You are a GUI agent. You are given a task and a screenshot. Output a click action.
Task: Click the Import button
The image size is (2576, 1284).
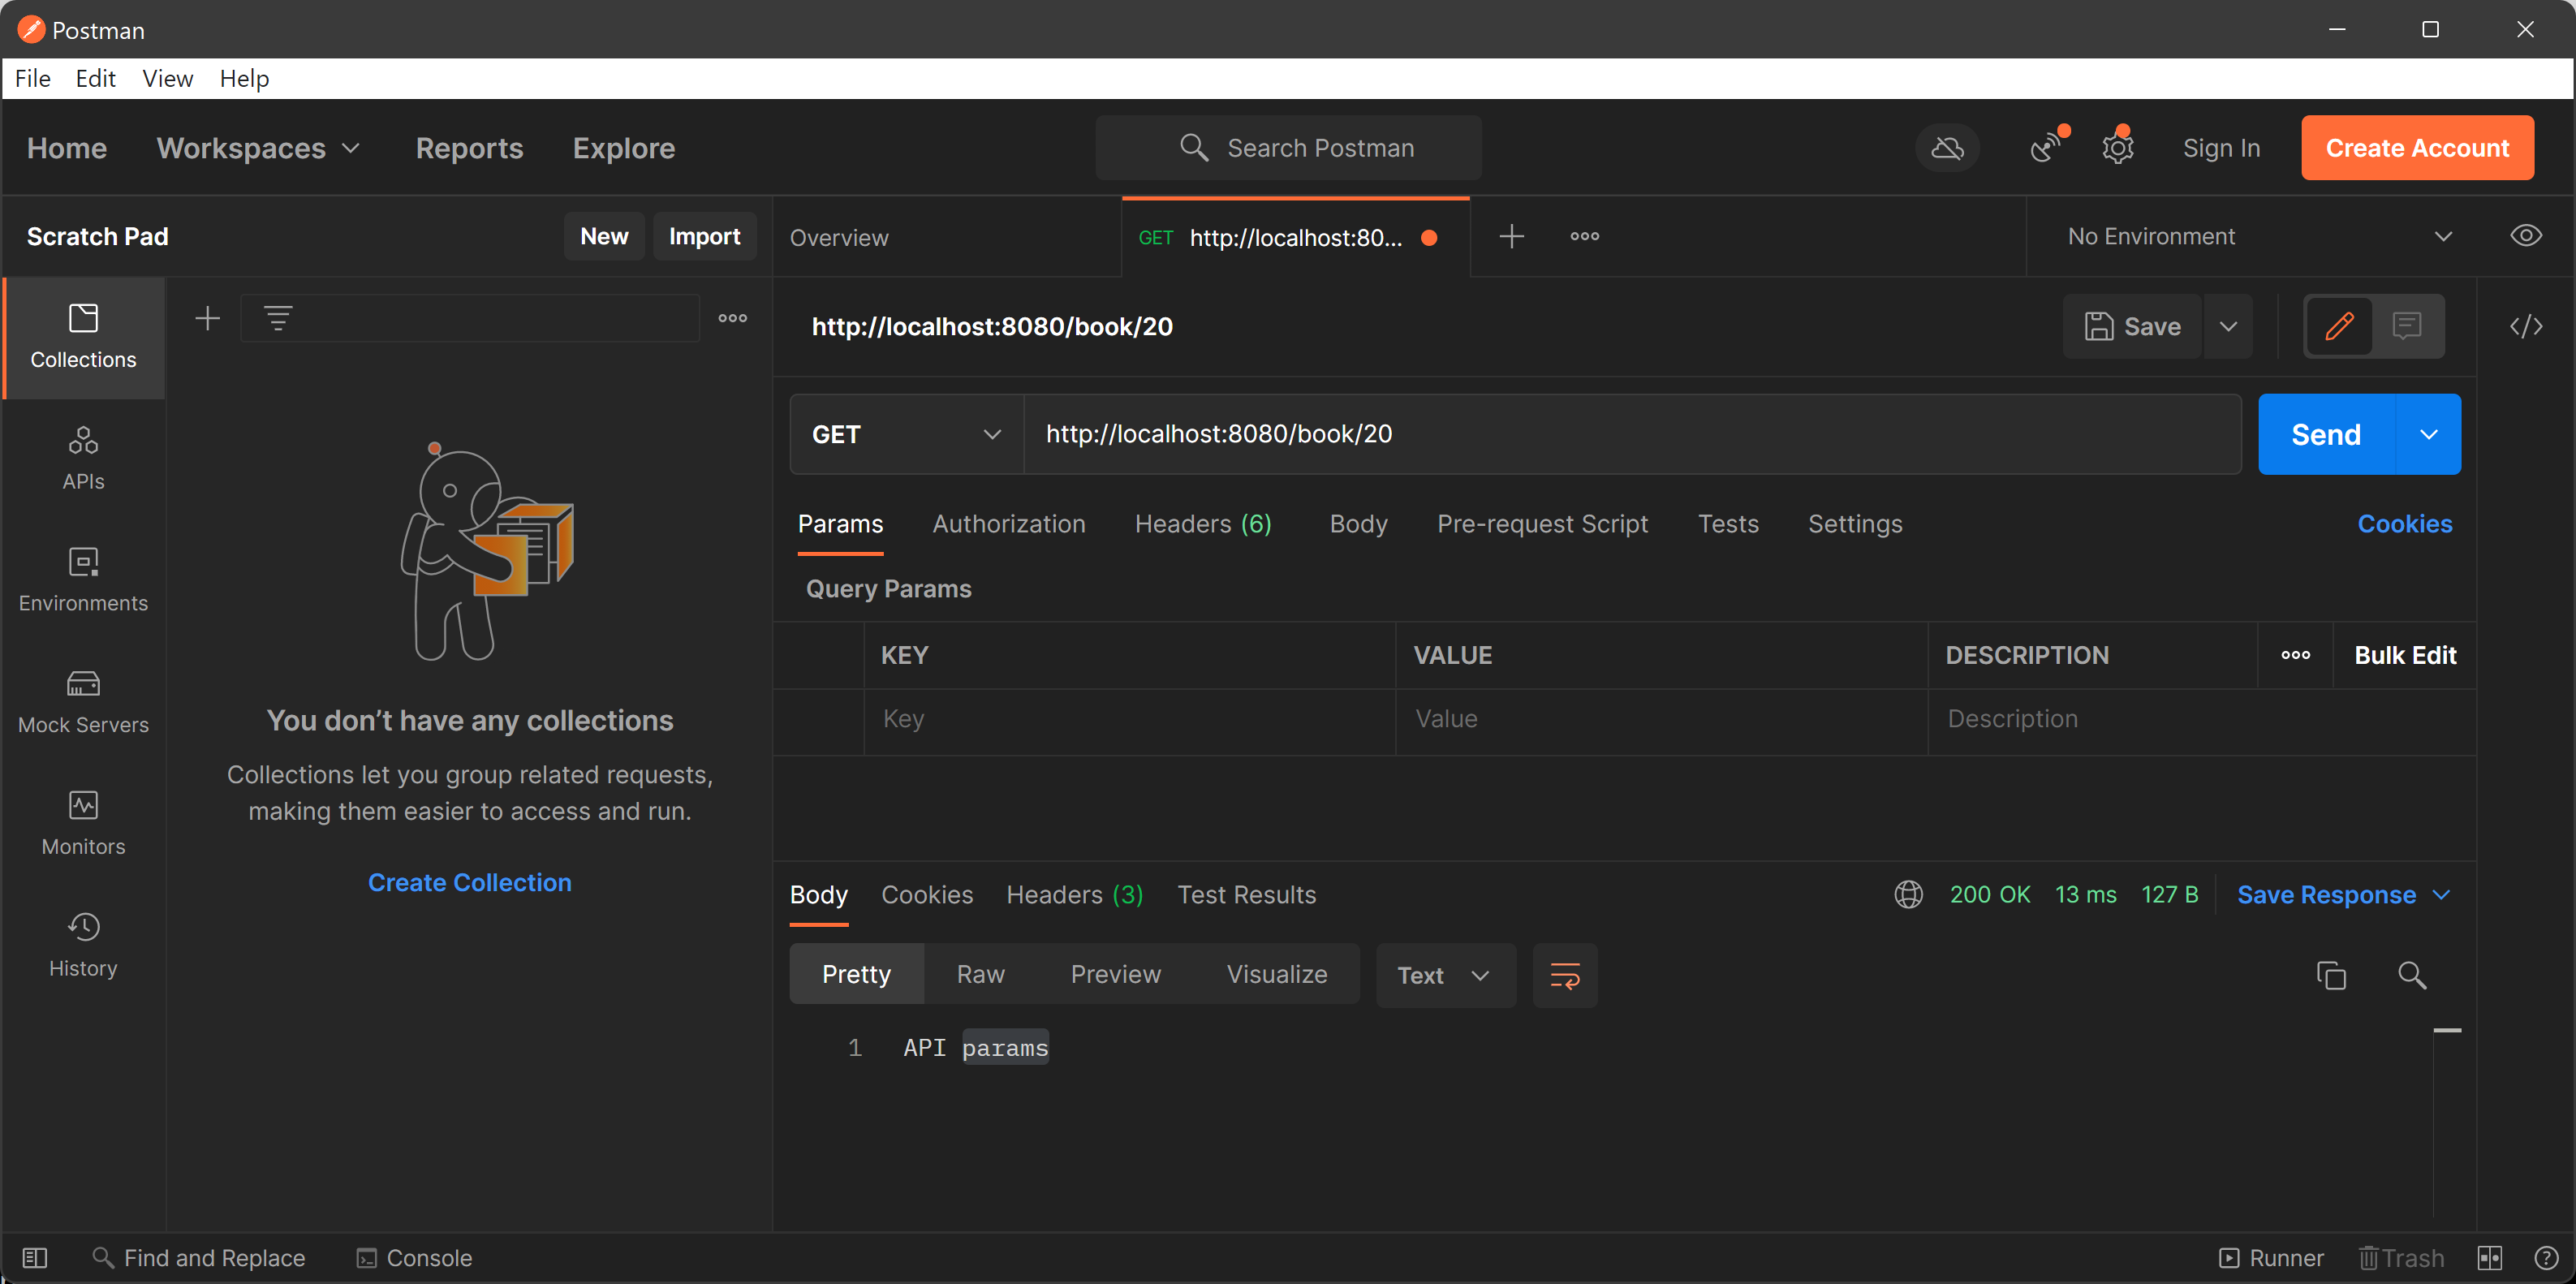click(x=704, y=237)
